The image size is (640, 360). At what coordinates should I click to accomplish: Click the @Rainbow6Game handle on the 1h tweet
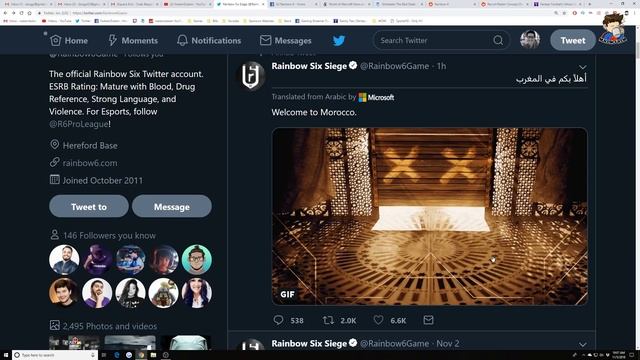click(394, 66)
